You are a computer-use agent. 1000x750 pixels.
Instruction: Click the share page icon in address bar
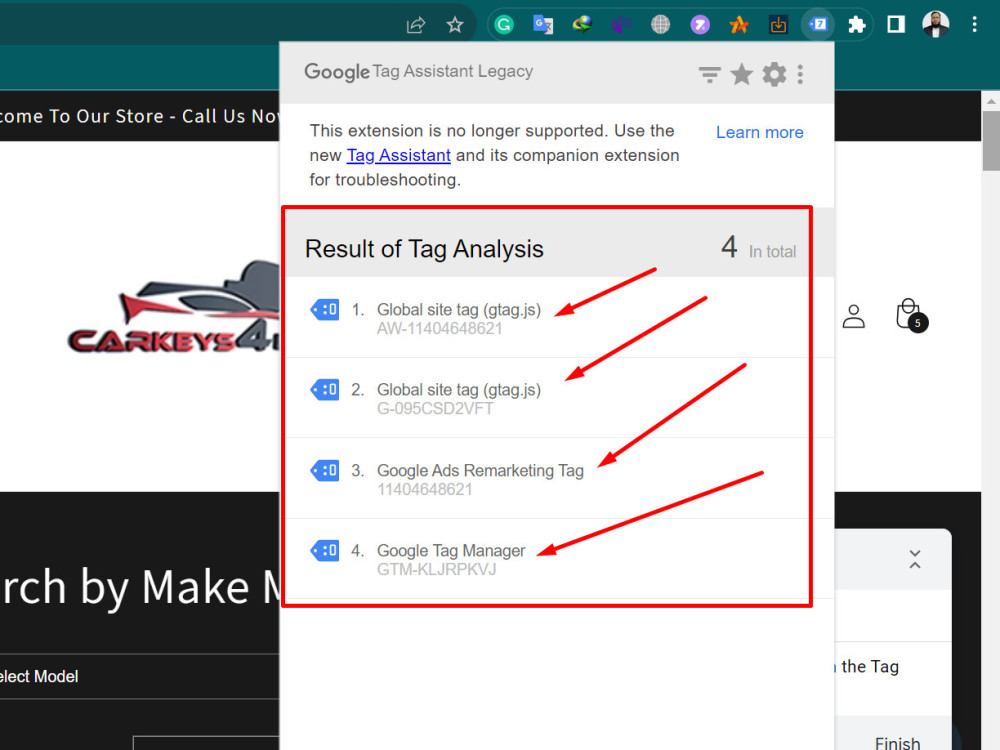point(416,25)
